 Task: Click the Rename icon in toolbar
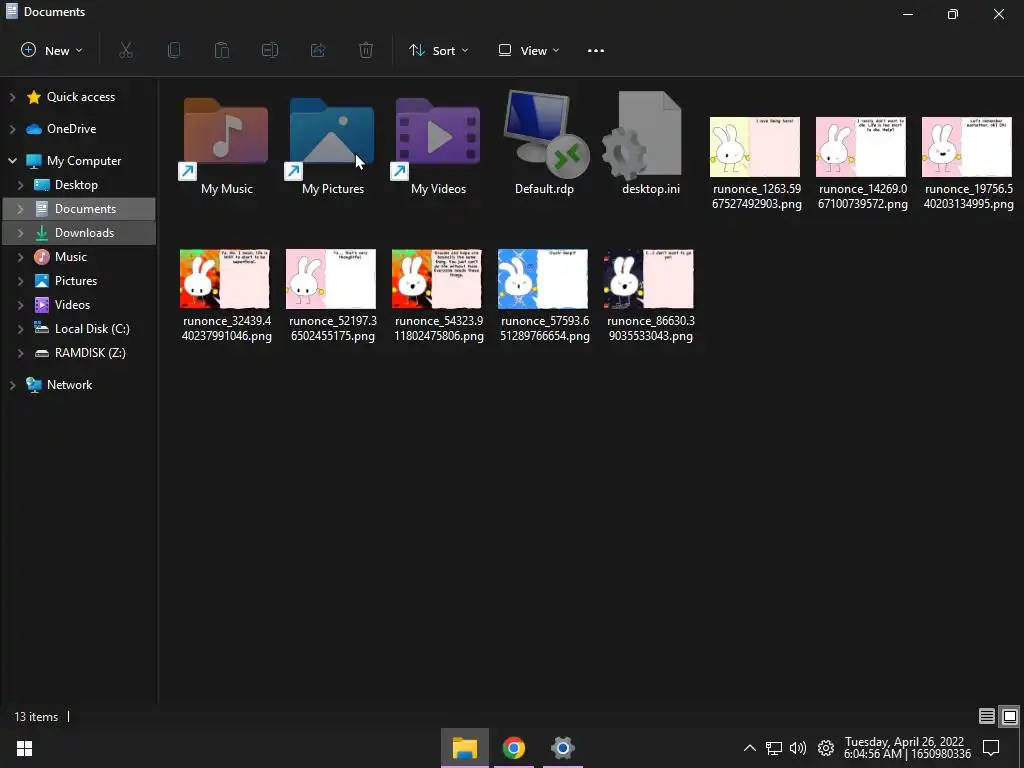[x=270, y=50]
